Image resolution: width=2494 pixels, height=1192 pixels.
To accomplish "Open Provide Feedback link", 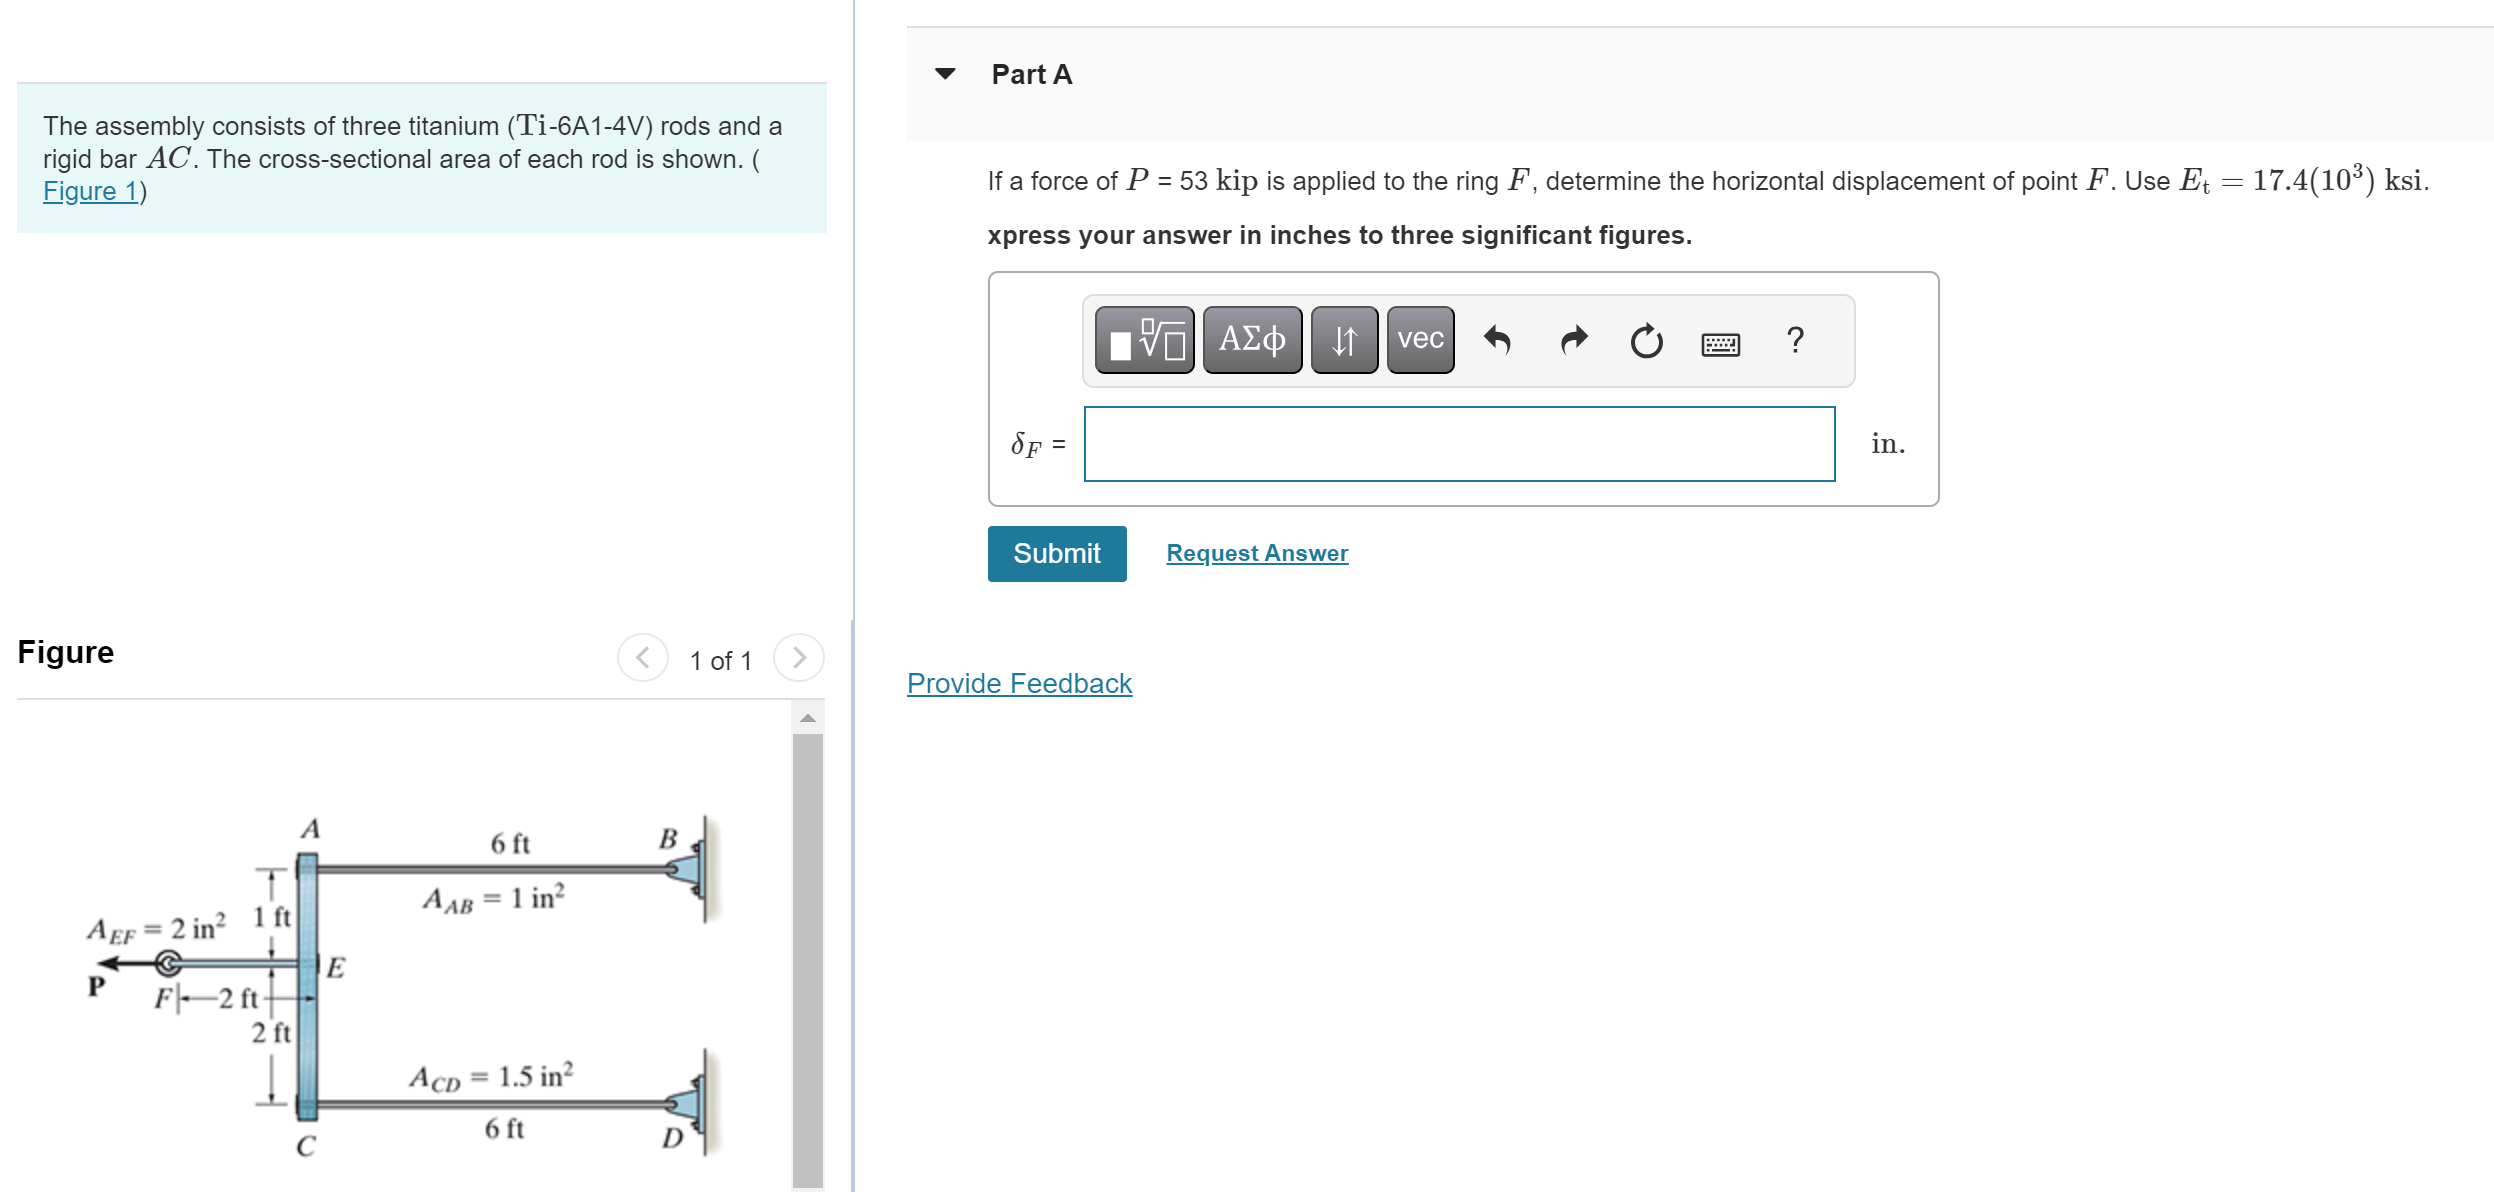I will (x=1018, y=683).
